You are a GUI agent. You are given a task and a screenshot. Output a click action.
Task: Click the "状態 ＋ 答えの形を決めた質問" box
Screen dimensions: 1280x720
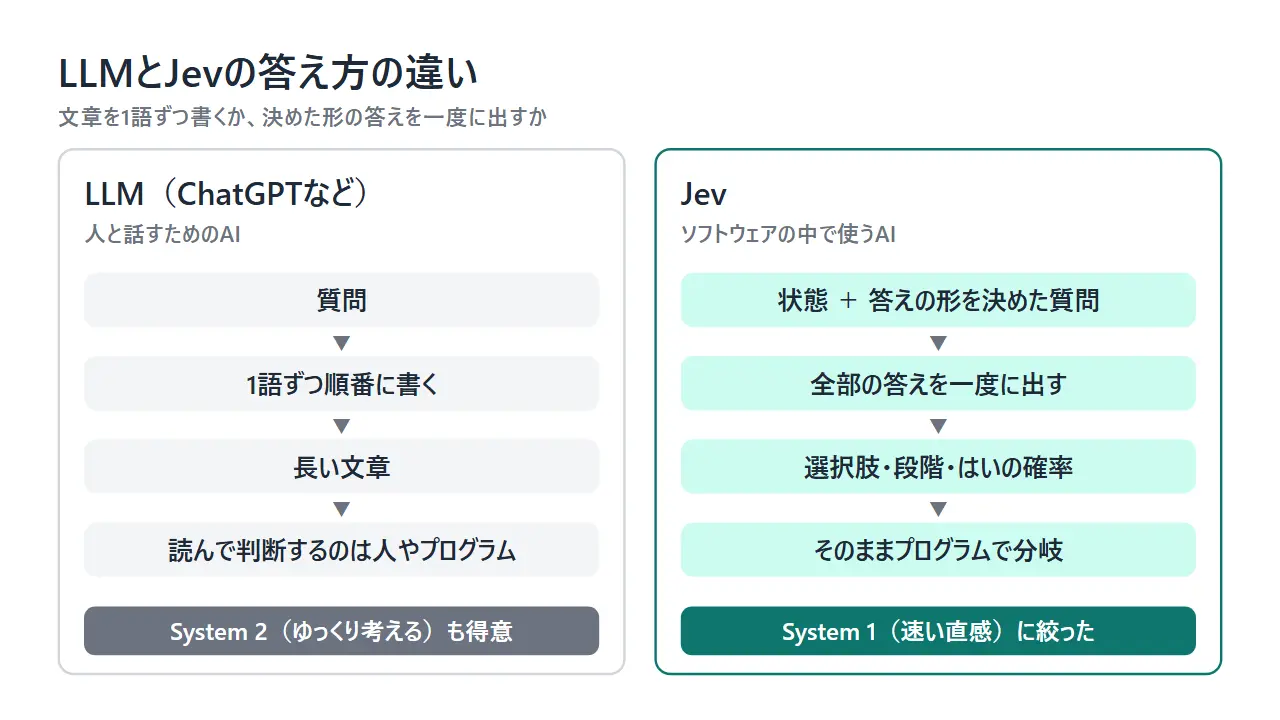click(938, 300)
